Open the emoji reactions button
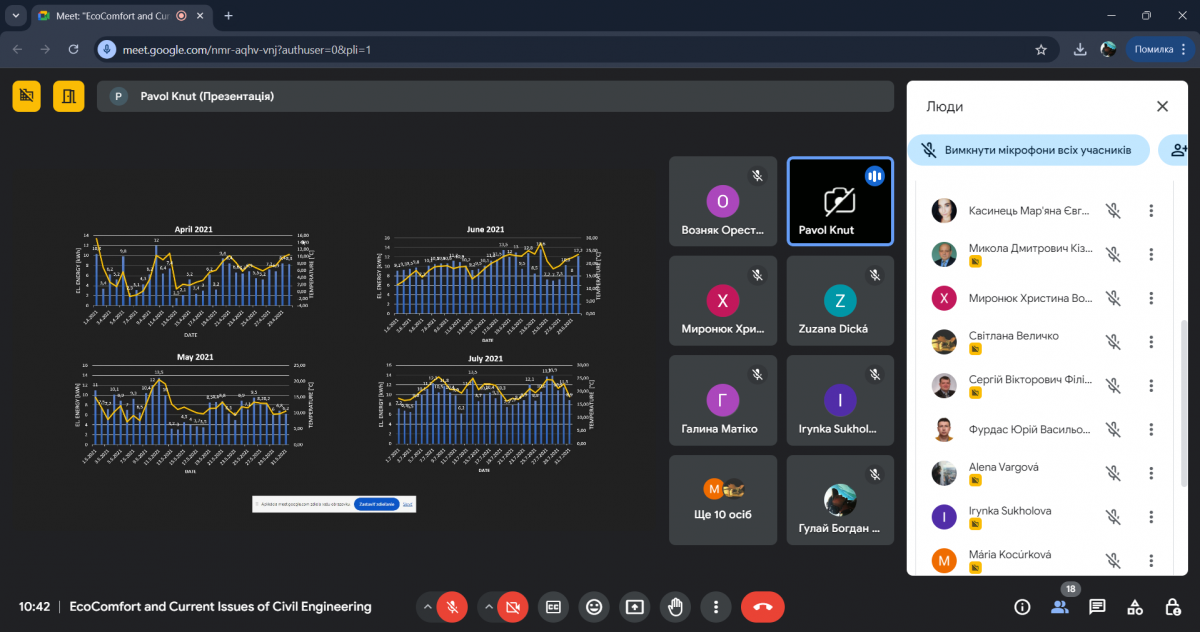 click(x=594, y=606)
